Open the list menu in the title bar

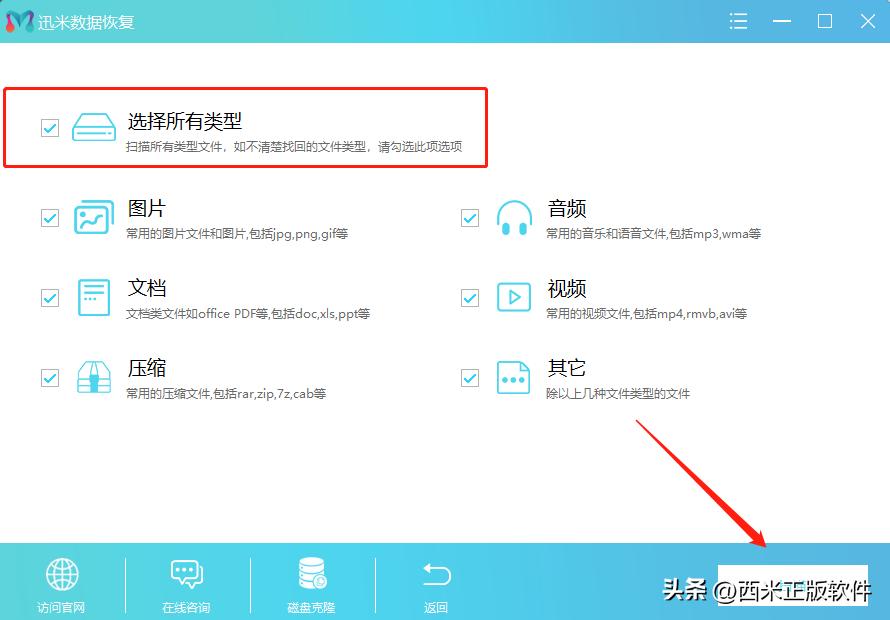[738, 20]
